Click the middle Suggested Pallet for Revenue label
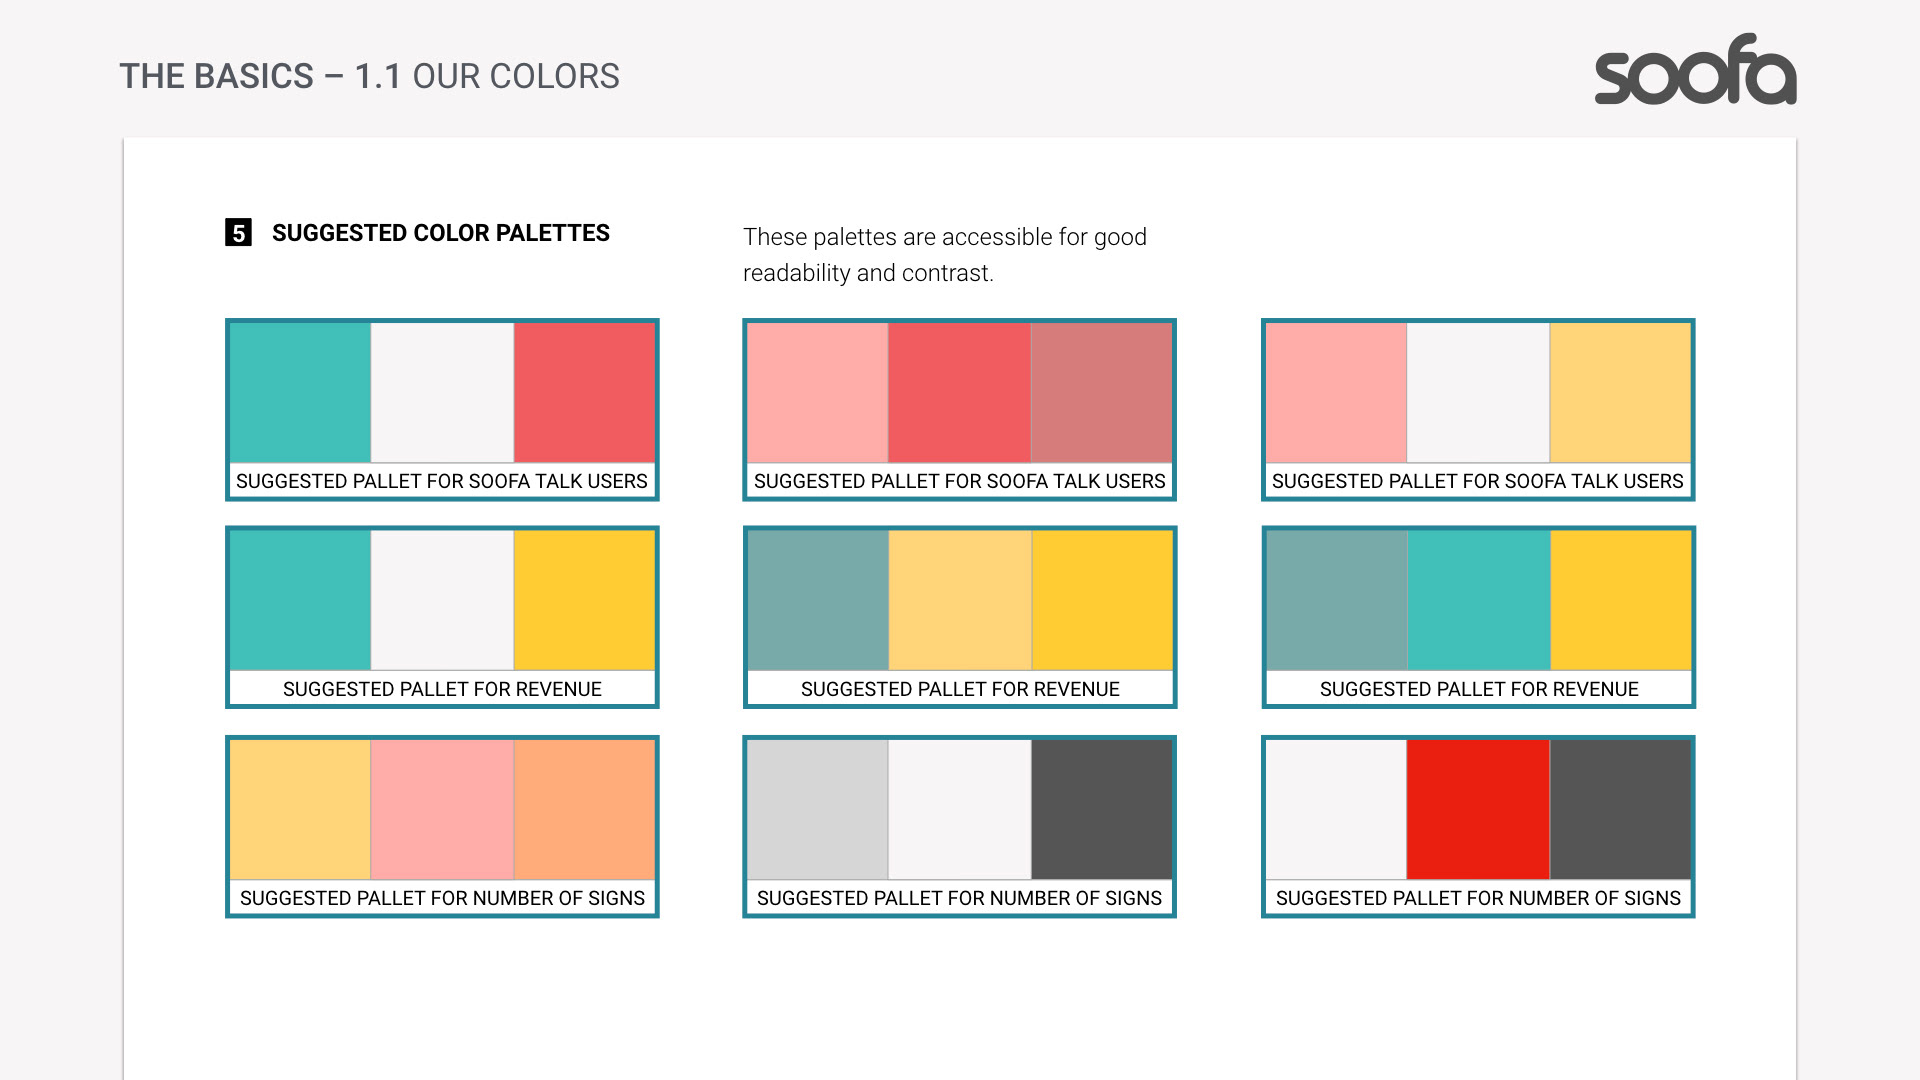 [959, 689]
